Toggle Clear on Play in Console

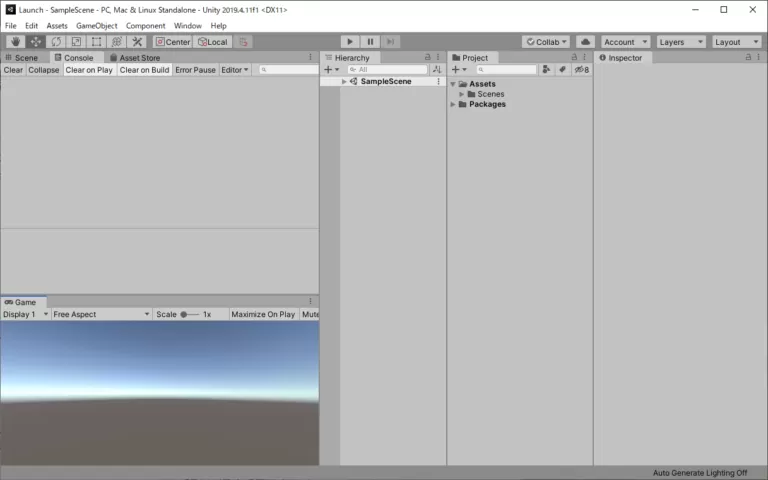pyautogui.click(x=89, y=70)
